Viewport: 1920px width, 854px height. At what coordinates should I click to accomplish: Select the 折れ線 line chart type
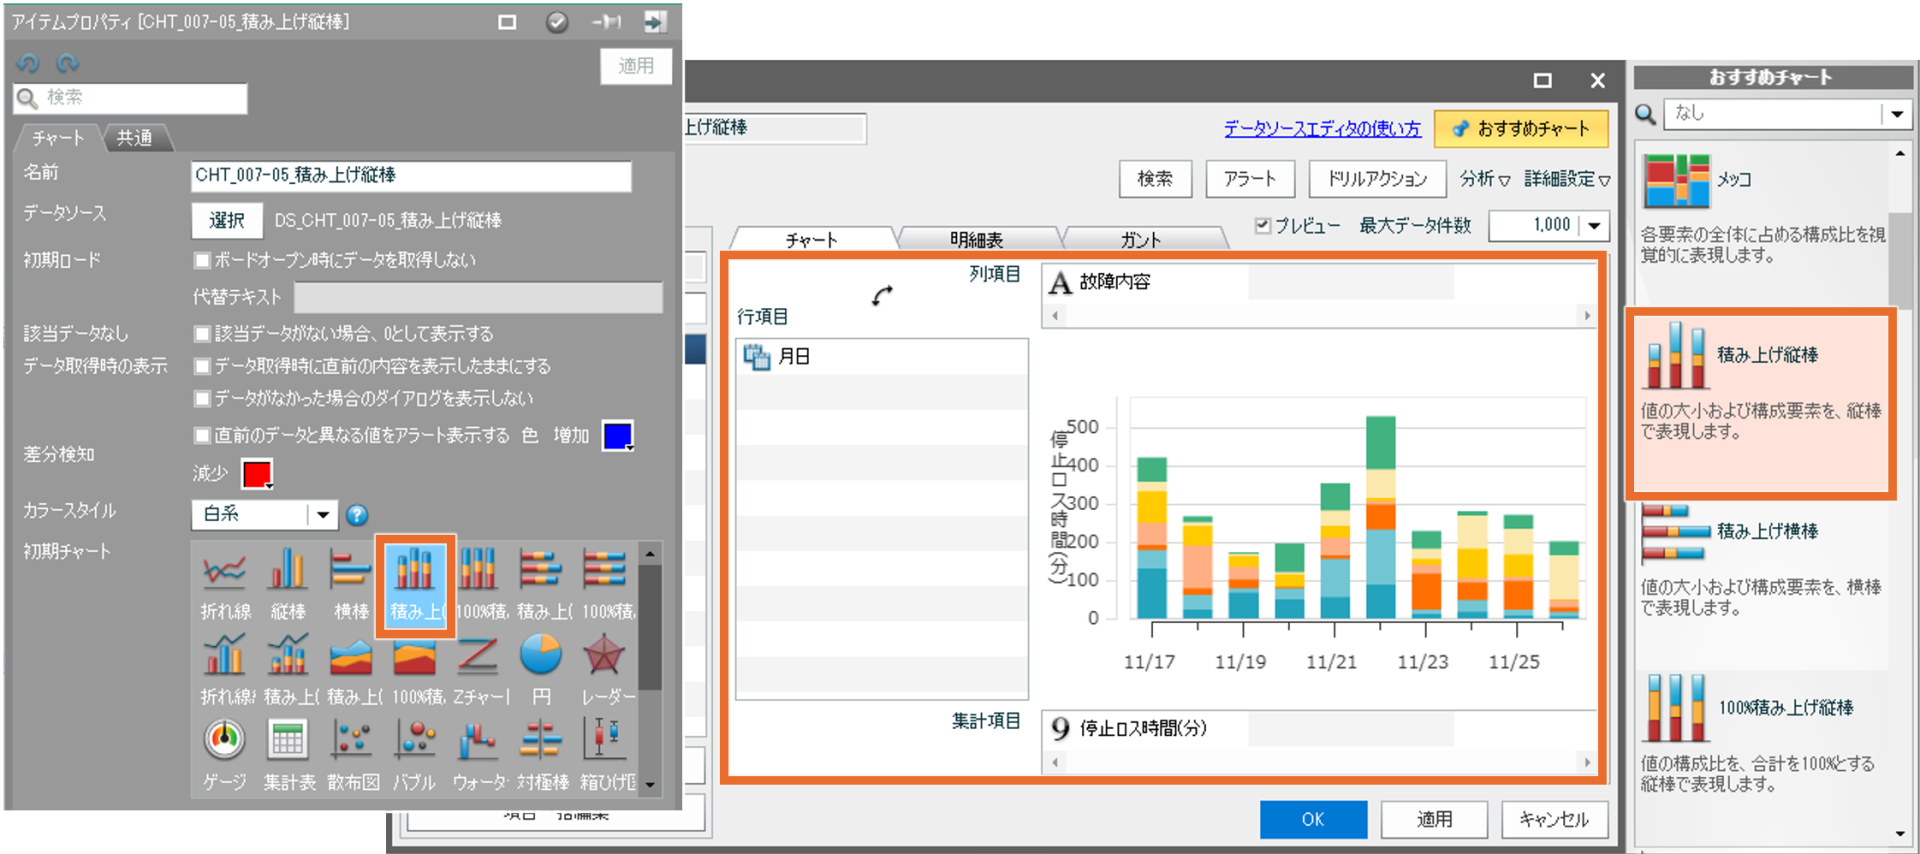224,583
